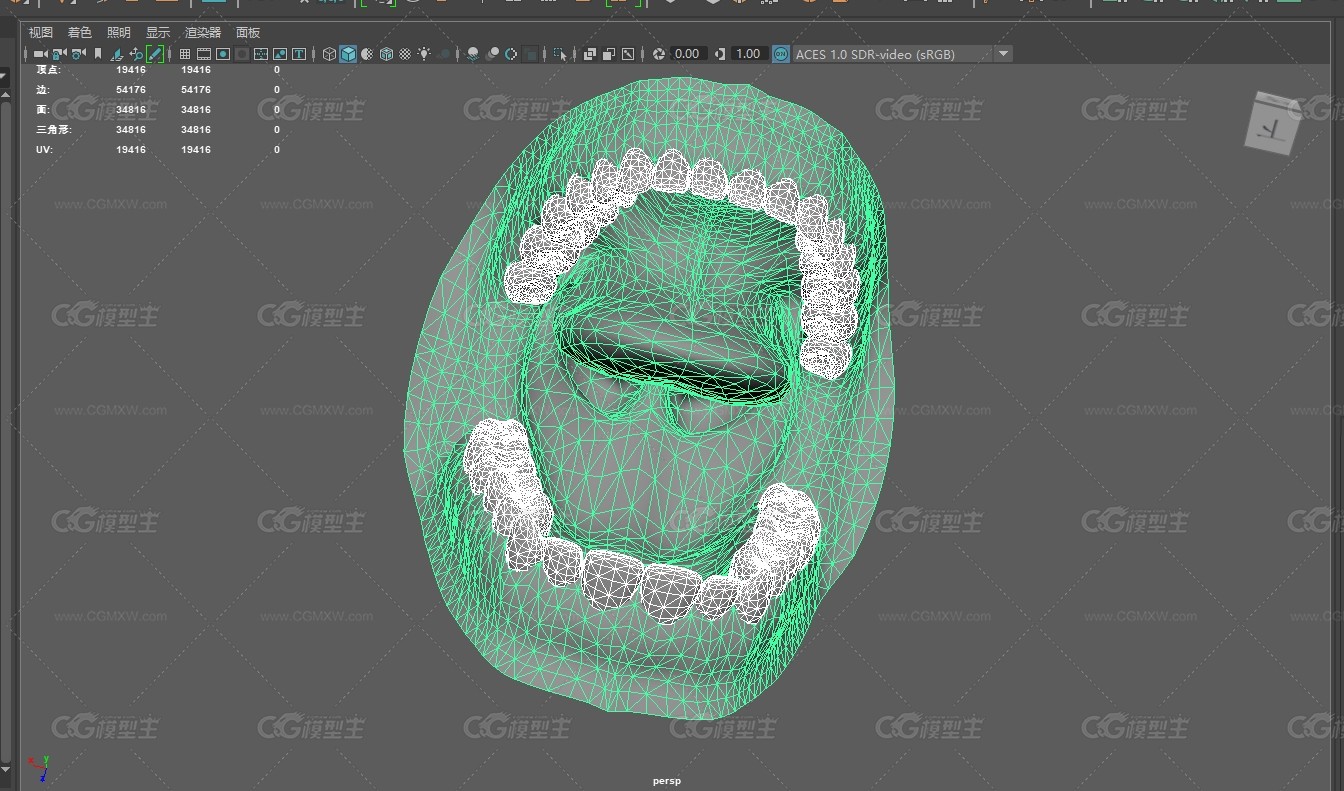The image size is (1344, 791).
Task: Open the 面板 (Panels) menu
Action: pyautogui.click(x=248, y=33)
